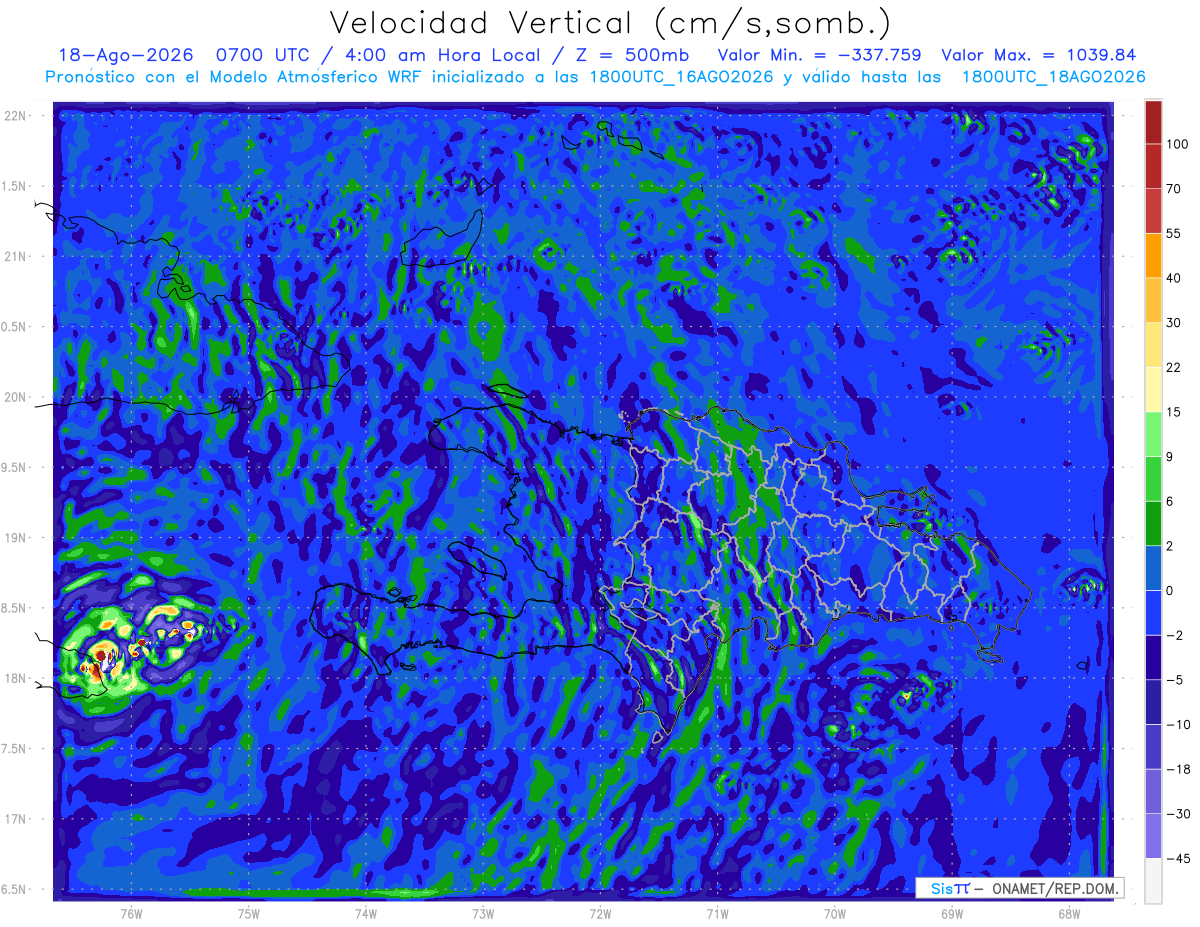
Task: Click the "22" colorbar value
Action: tap(1174, 367)
